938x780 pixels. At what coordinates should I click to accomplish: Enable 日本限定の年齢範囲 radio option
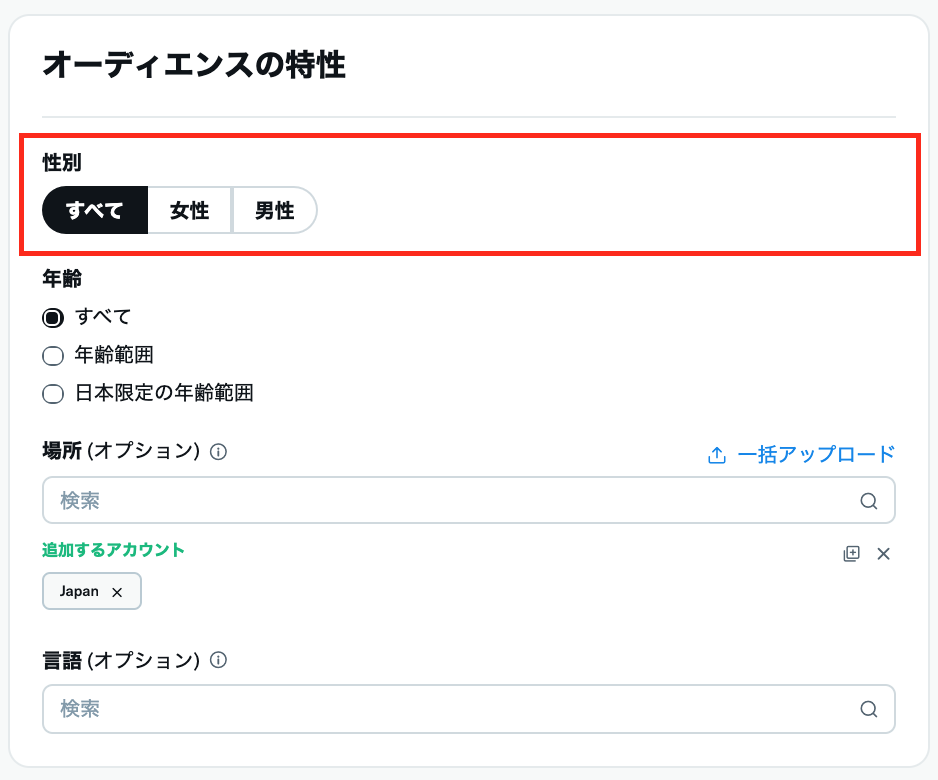(x=53, y=394)
